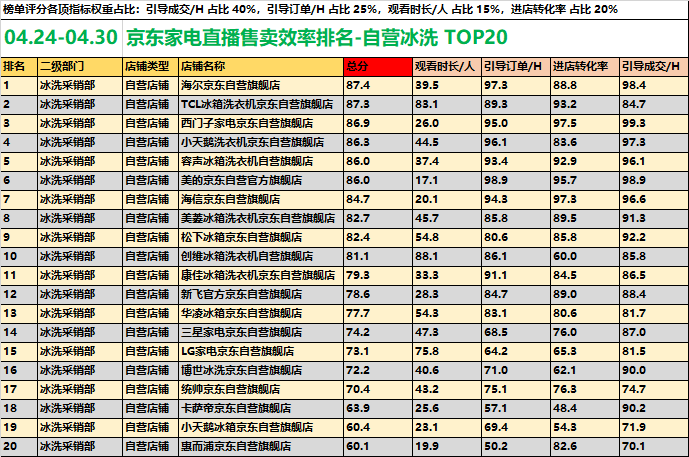
Task: Click watch duration 88.1 in 创维 row
Action: point(447,256)
